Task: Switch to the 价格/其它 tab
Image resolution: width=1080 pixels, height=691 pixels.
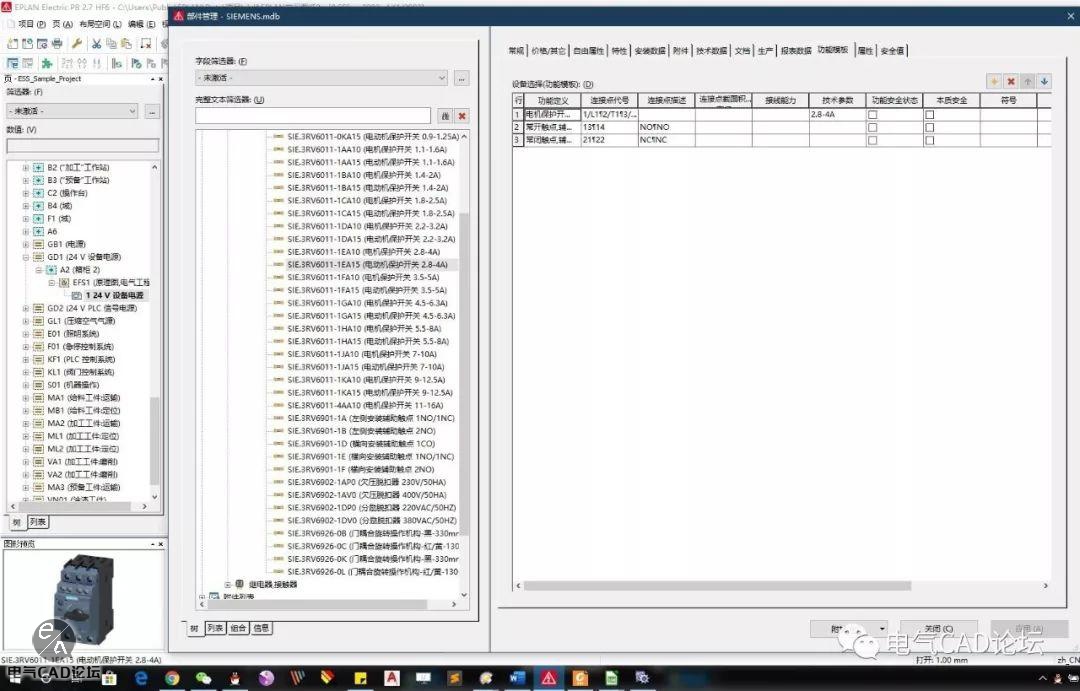Action: (x=548, y=50)
